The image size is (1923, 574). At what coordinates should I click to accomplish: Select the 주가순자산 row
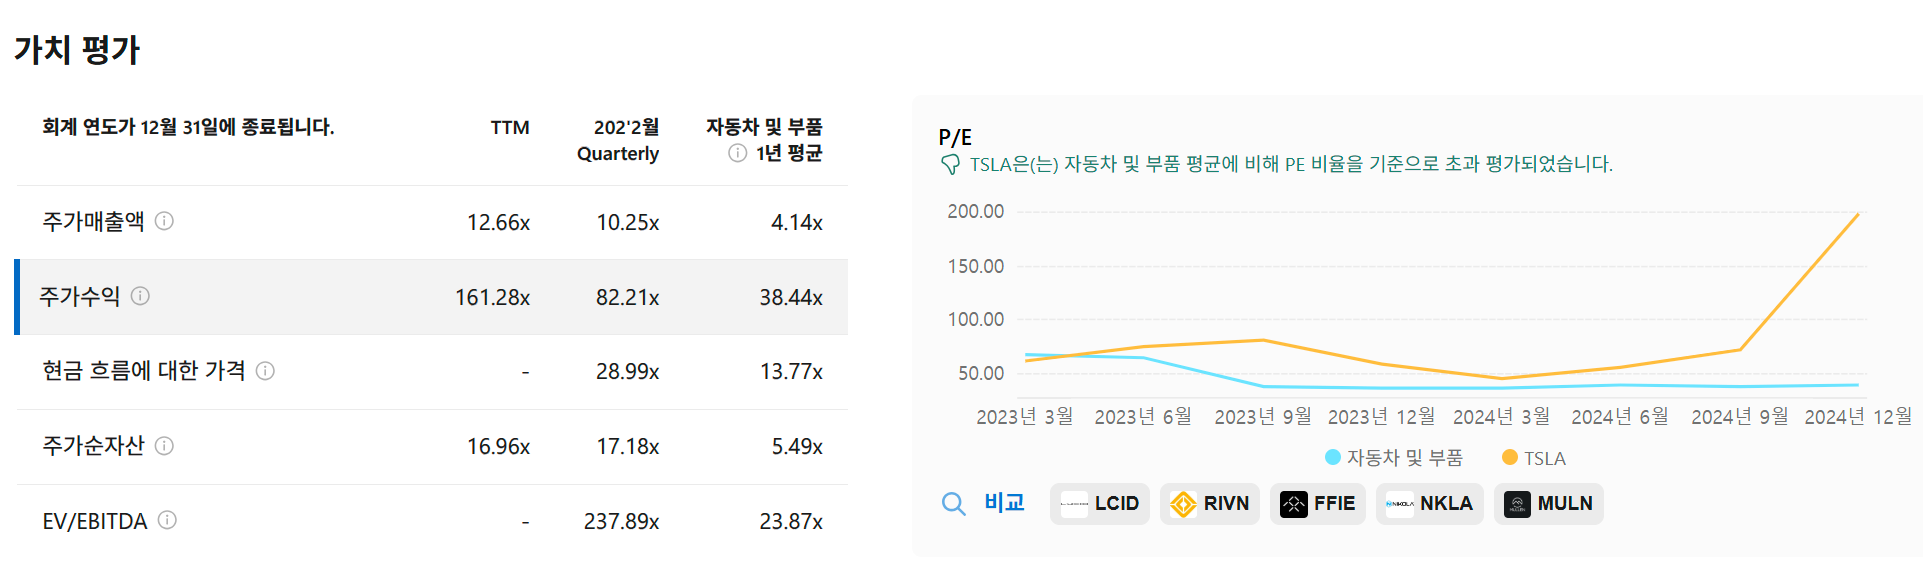(432, 447)
